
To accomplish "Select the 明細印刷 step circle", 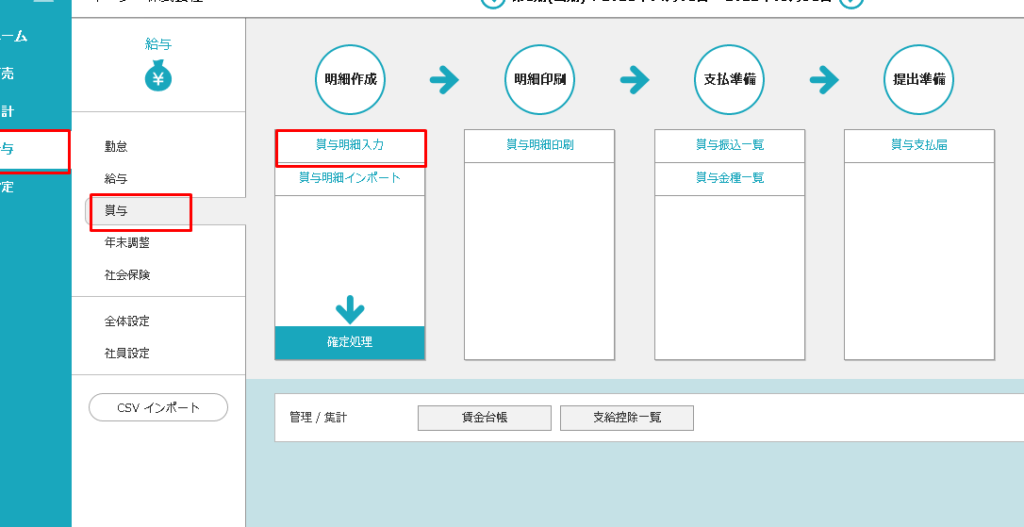I will [x=540, y=80].
